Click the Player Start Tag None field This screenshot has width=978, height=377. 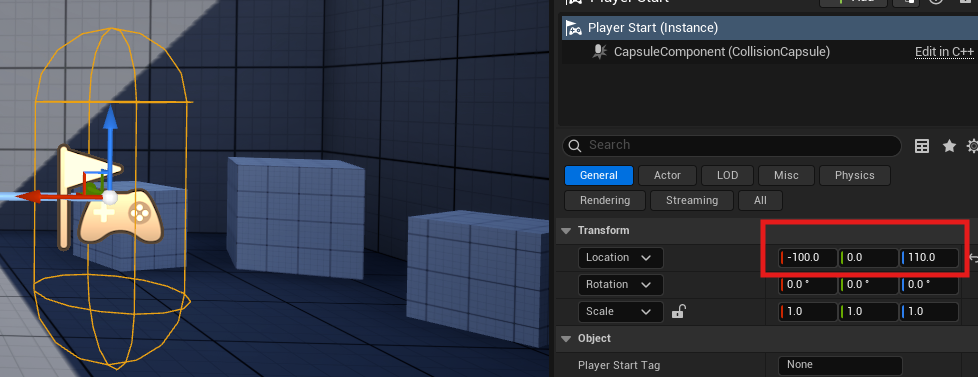pyautogui.click(x=840, y=365)
